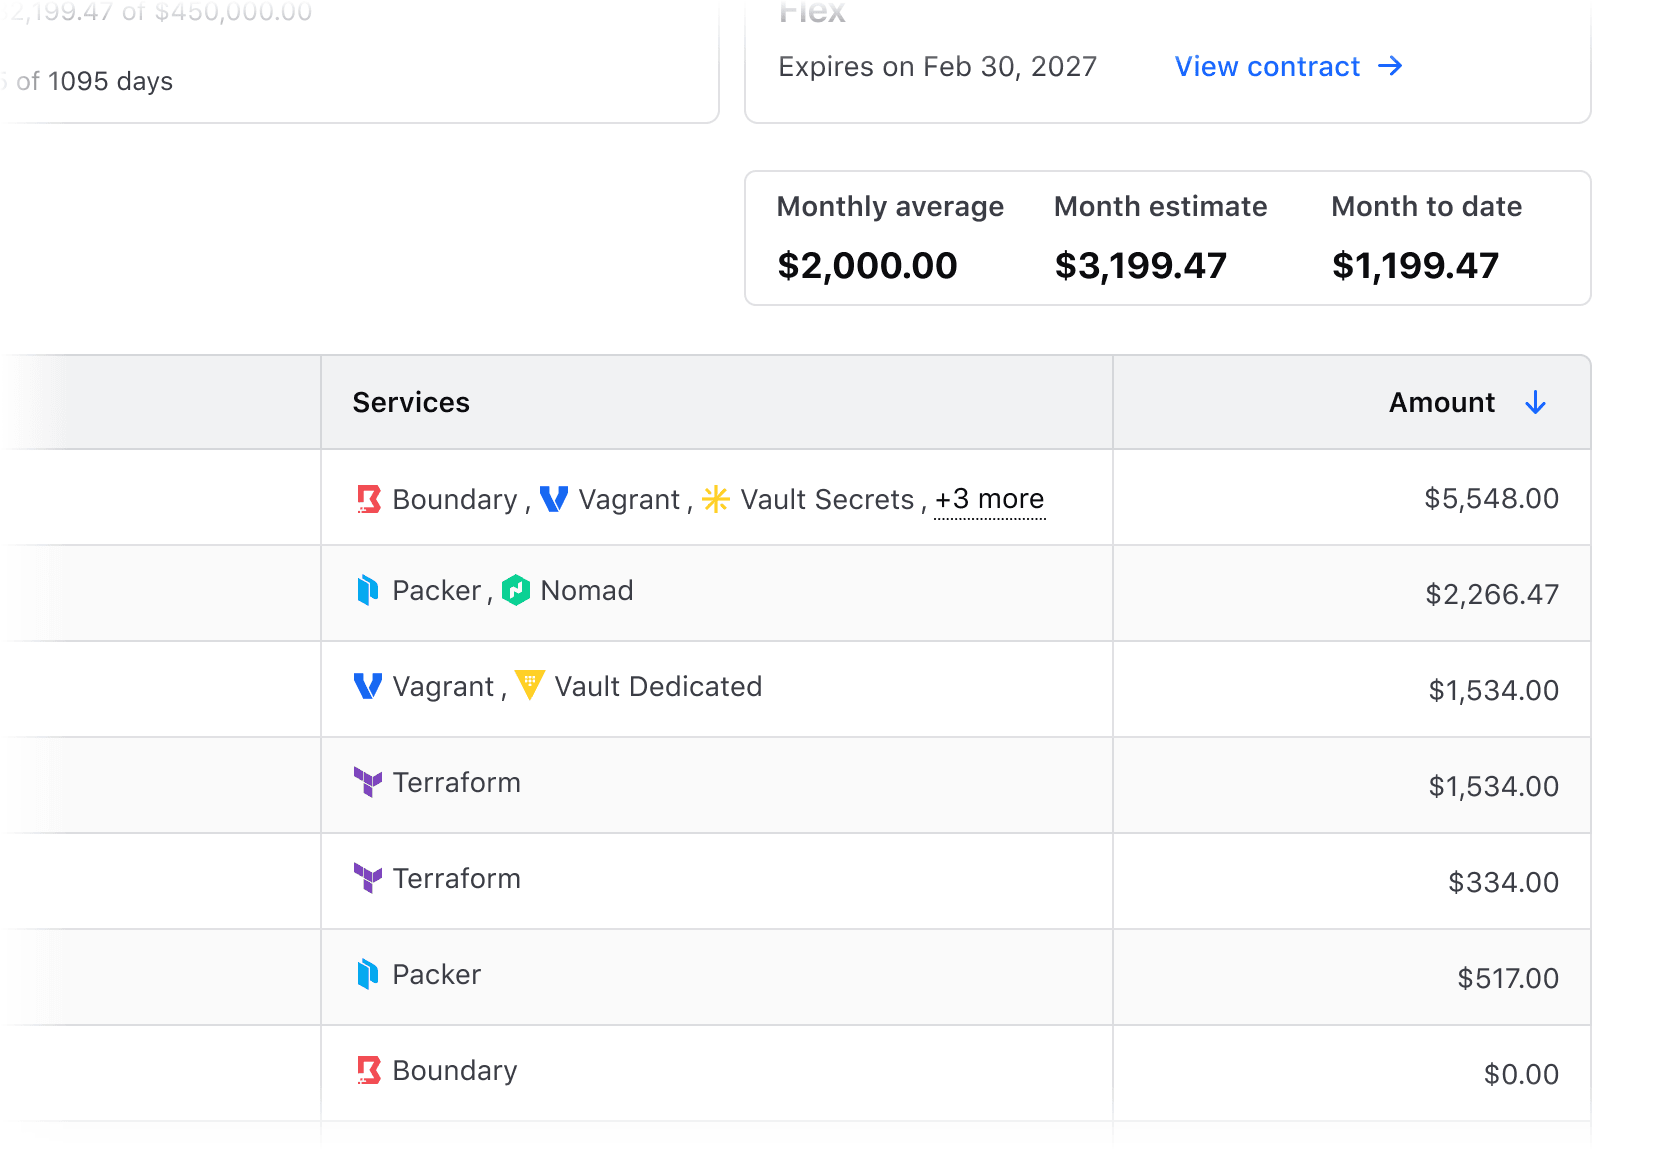Click the Boundary icon in the $0.00 row
This screenshot has width=1672, height=1150.
coord(369,1070)
